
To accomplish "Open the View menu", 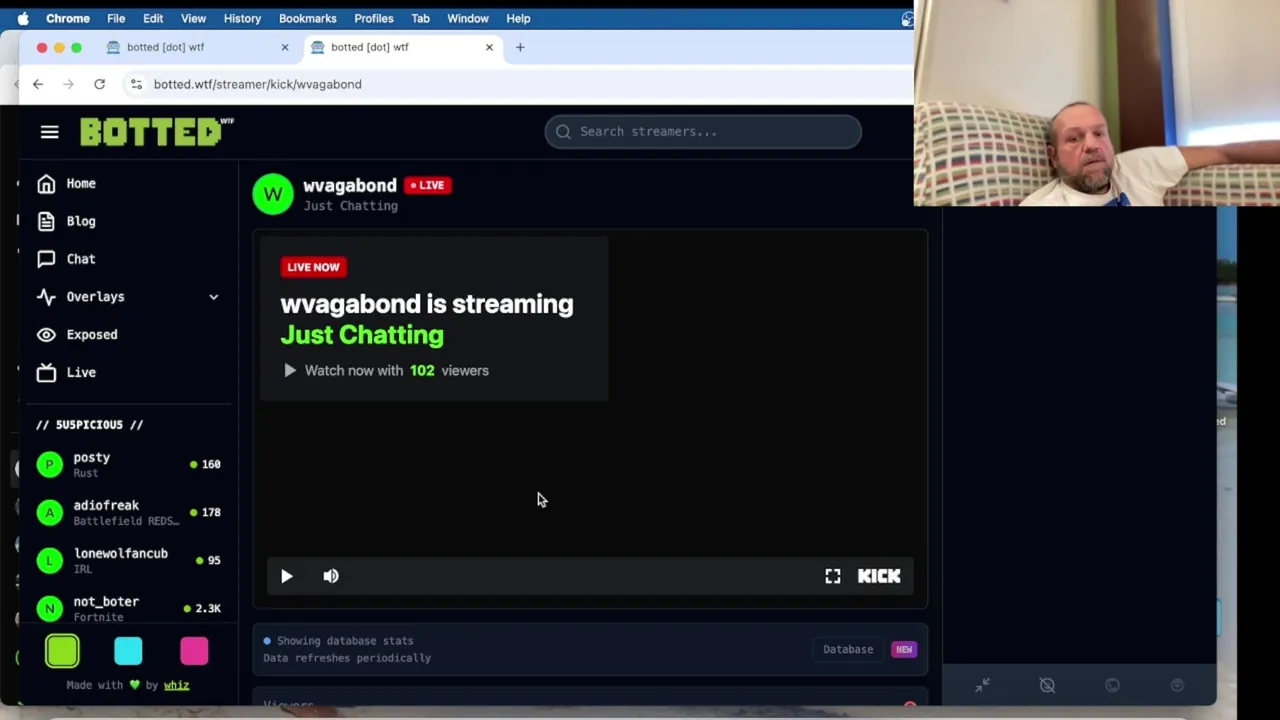I will [193, 18].
